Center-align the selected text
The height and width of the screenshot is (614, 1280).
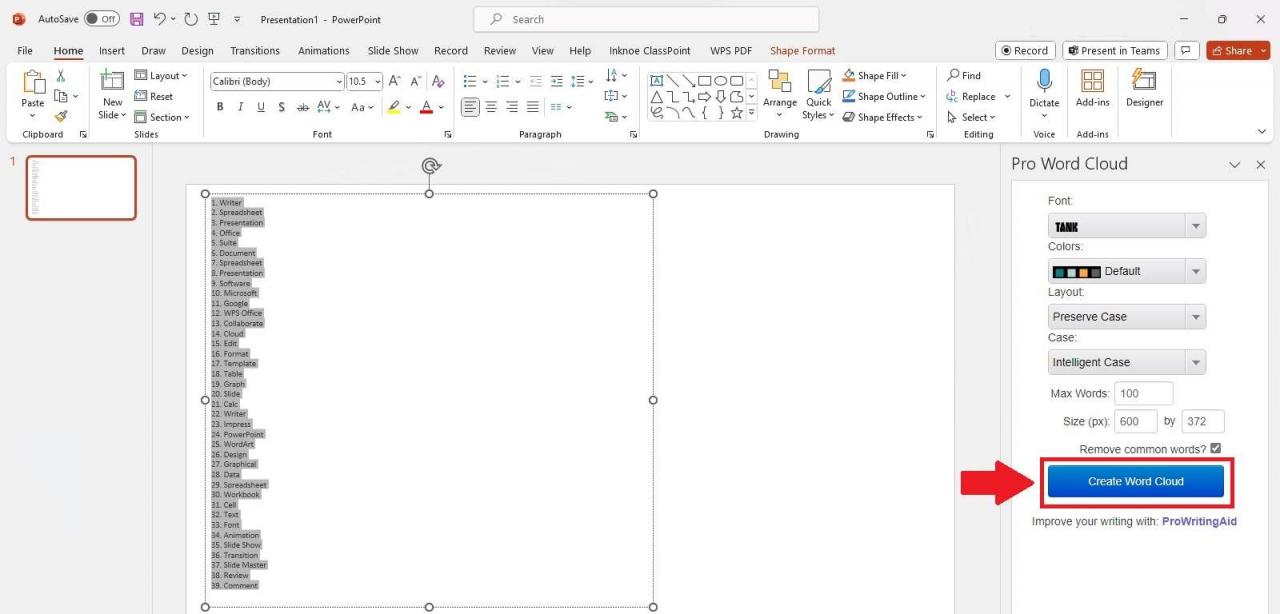[x=491, y=107]
